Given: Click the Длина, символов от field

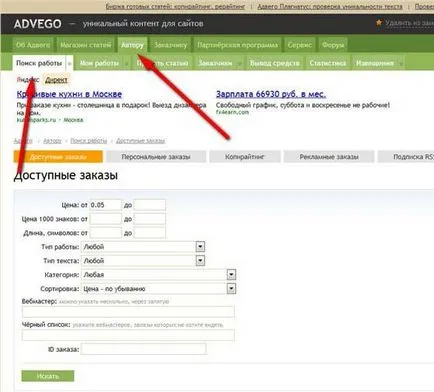Looking at the screenshot, I should tap(105, 233).
